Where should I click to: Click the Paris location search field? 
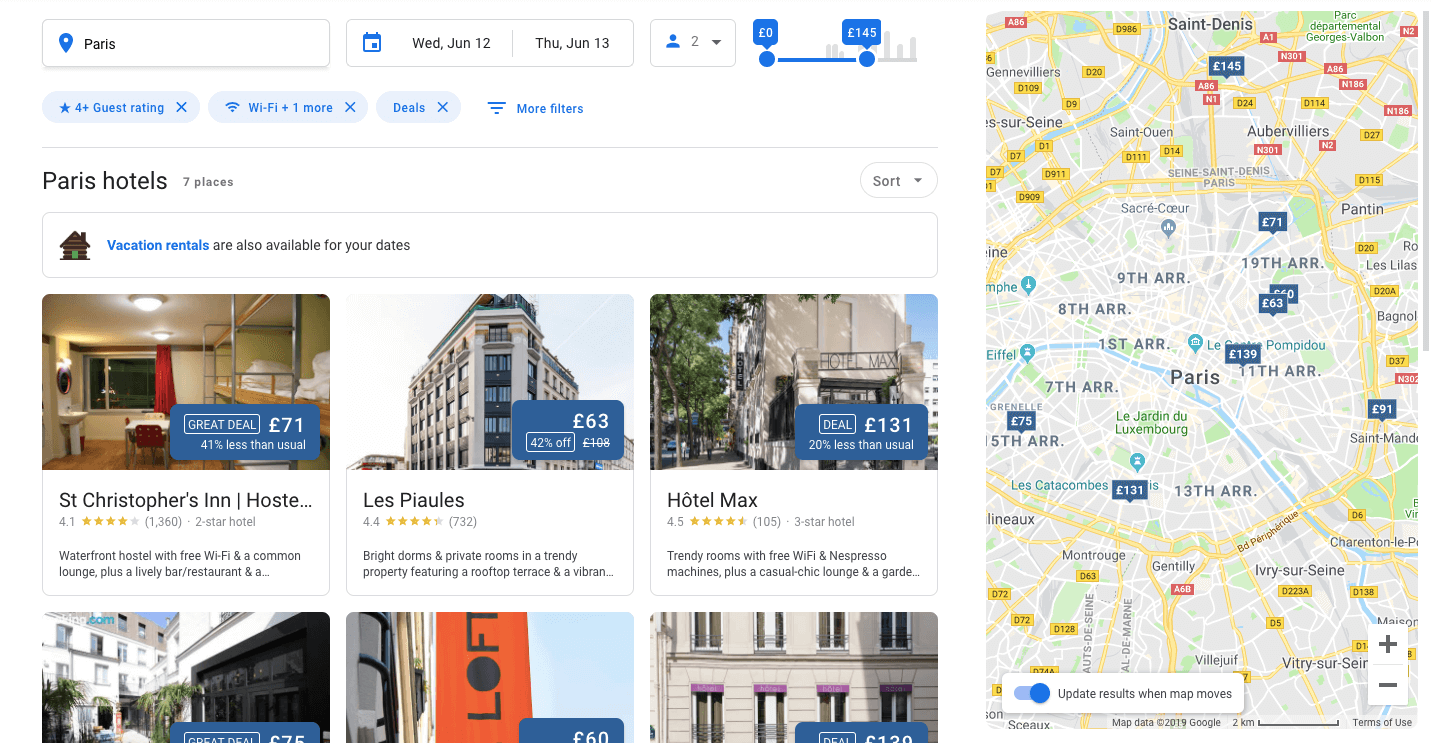coord(186,43)
